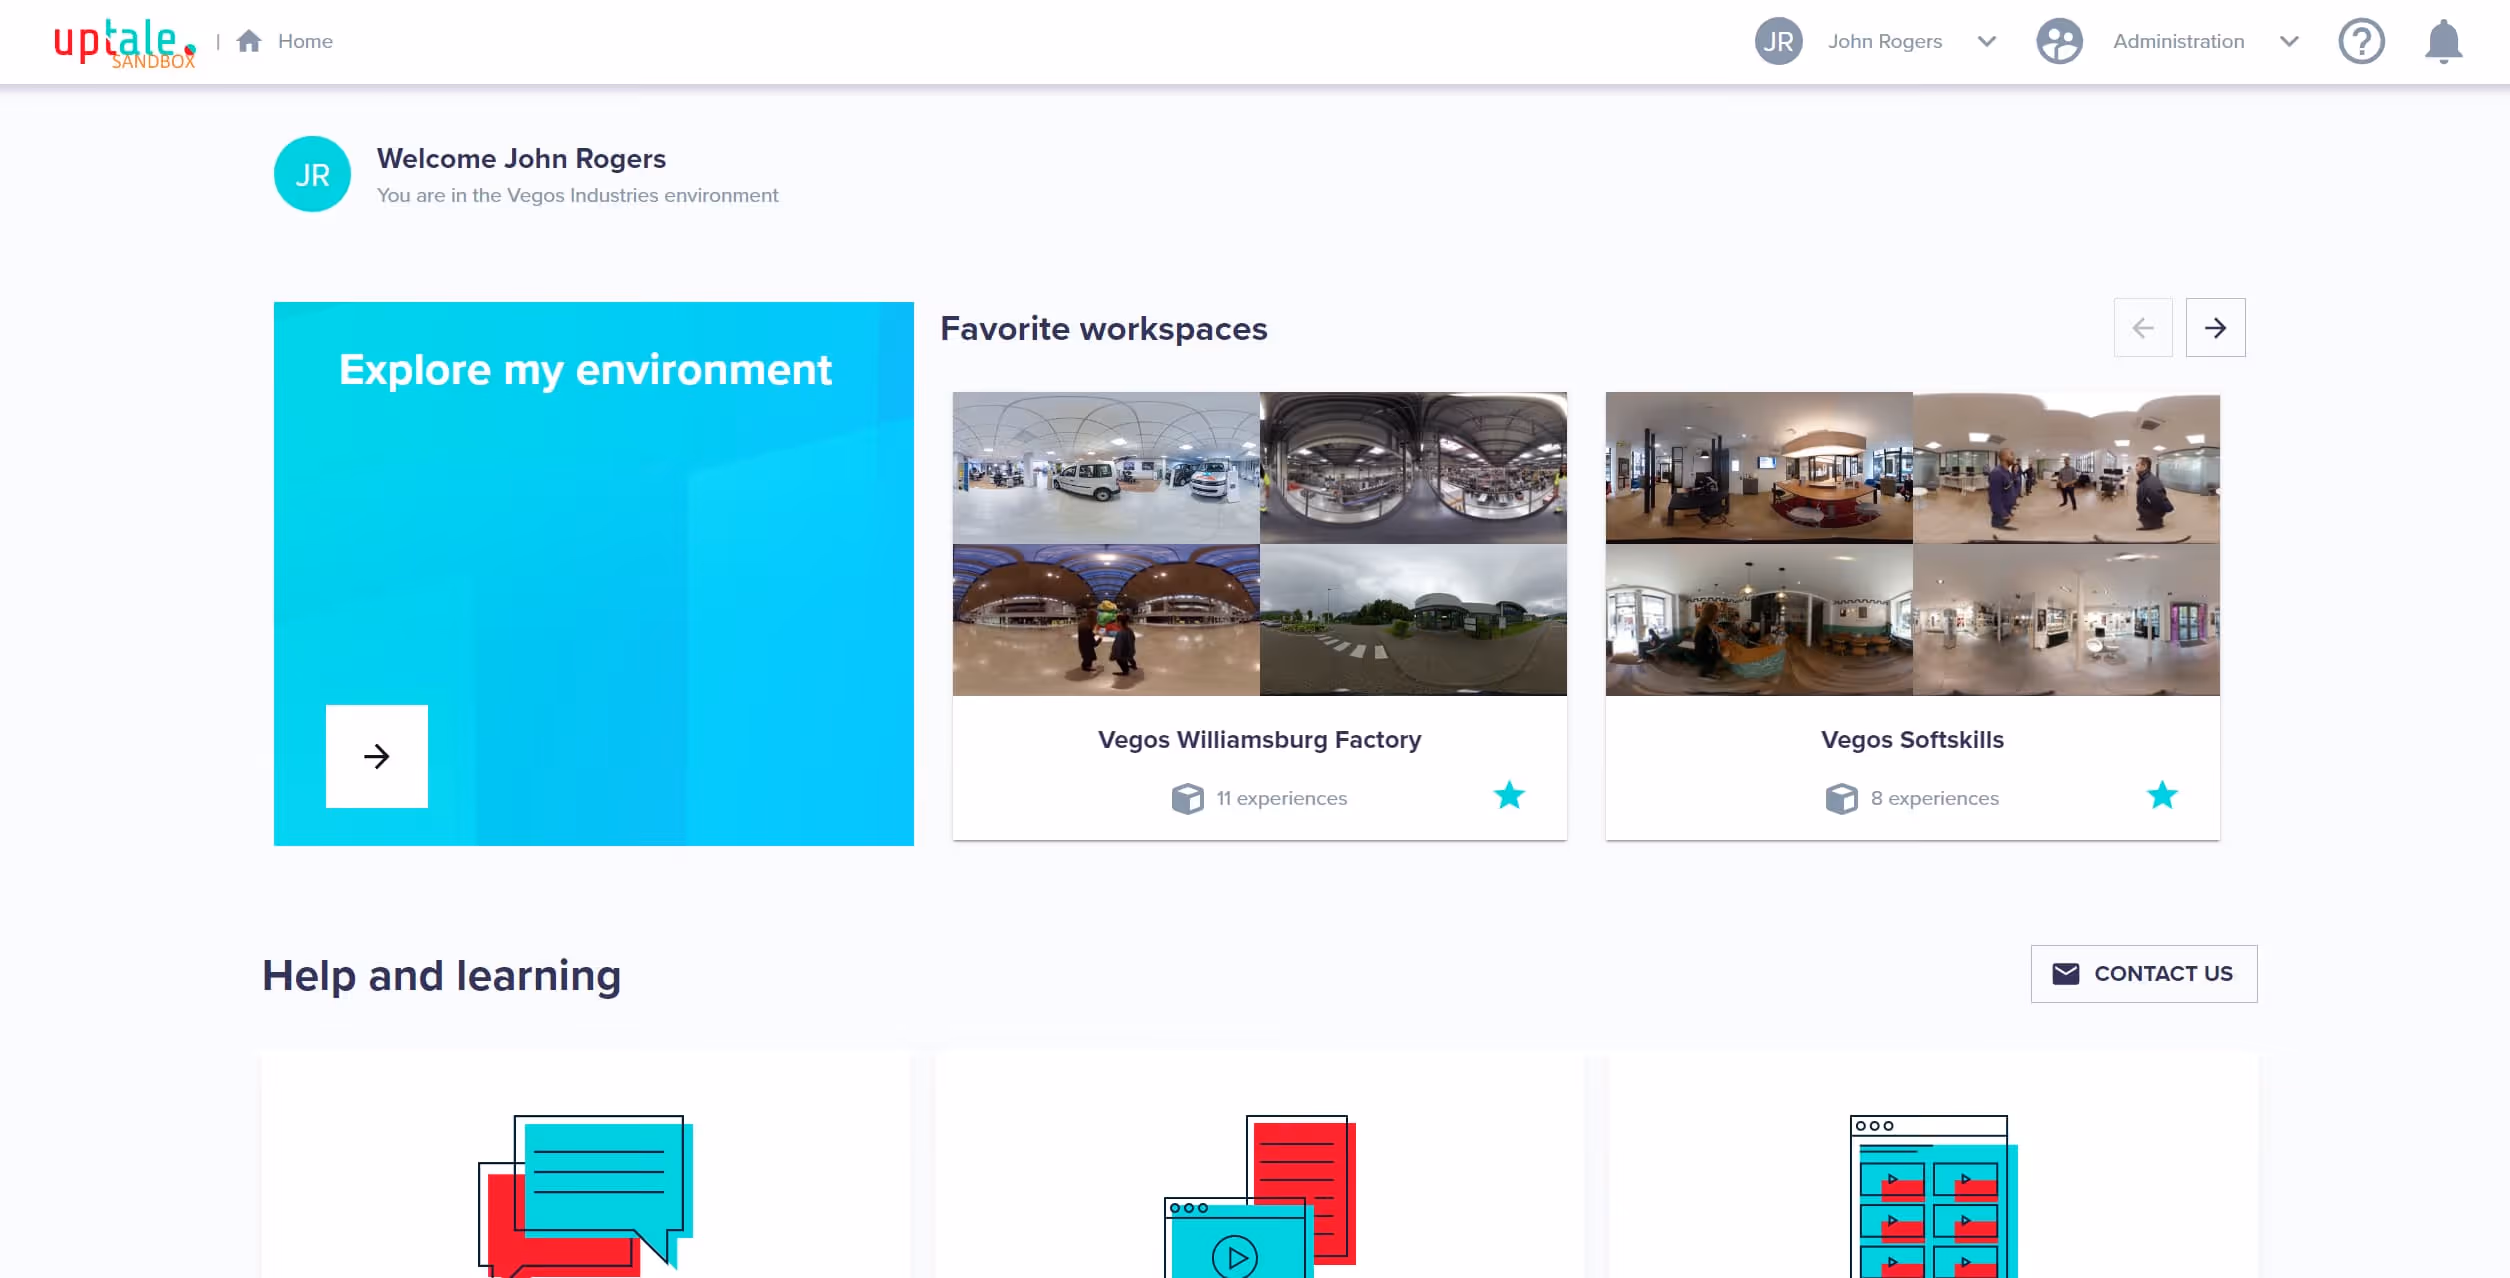Open the notifications bell
The width and height of the screenshot is (2510, 1278).
[2443, 41]
